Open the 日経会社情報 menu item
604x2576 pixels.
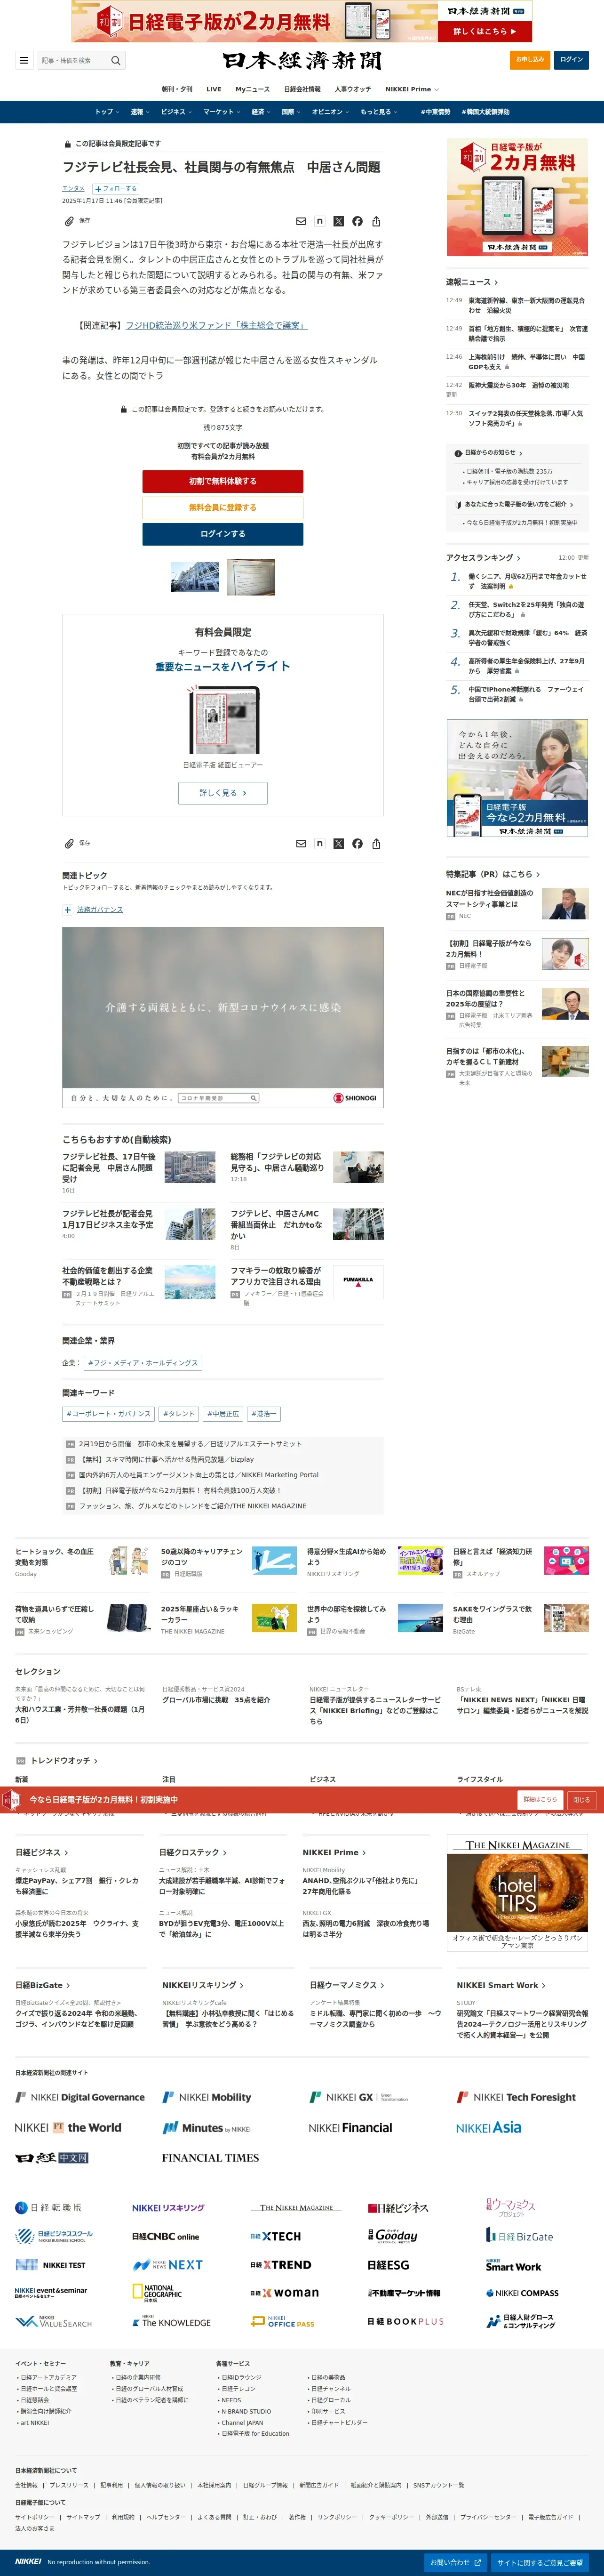302,89
